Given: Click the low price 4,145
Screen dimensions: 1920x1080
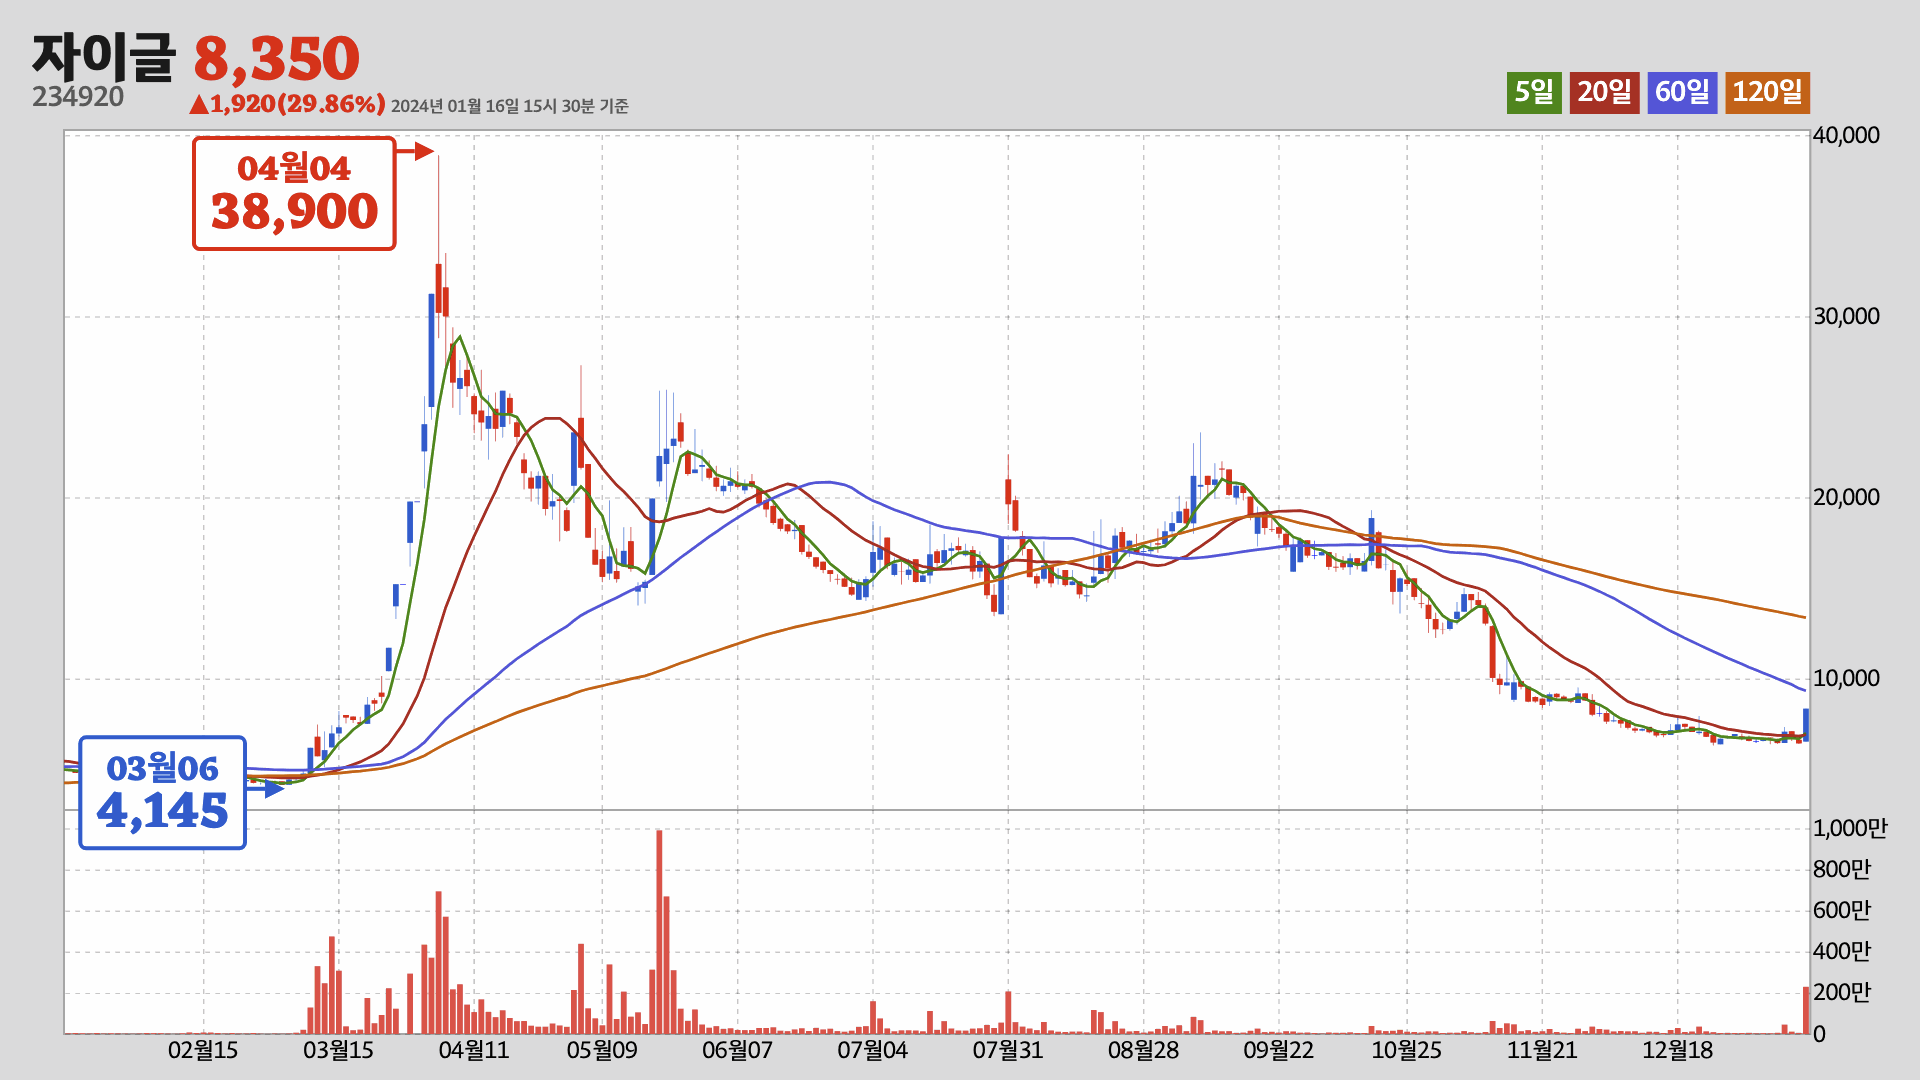Looking at the screenshot, I should tap(162, 811).
